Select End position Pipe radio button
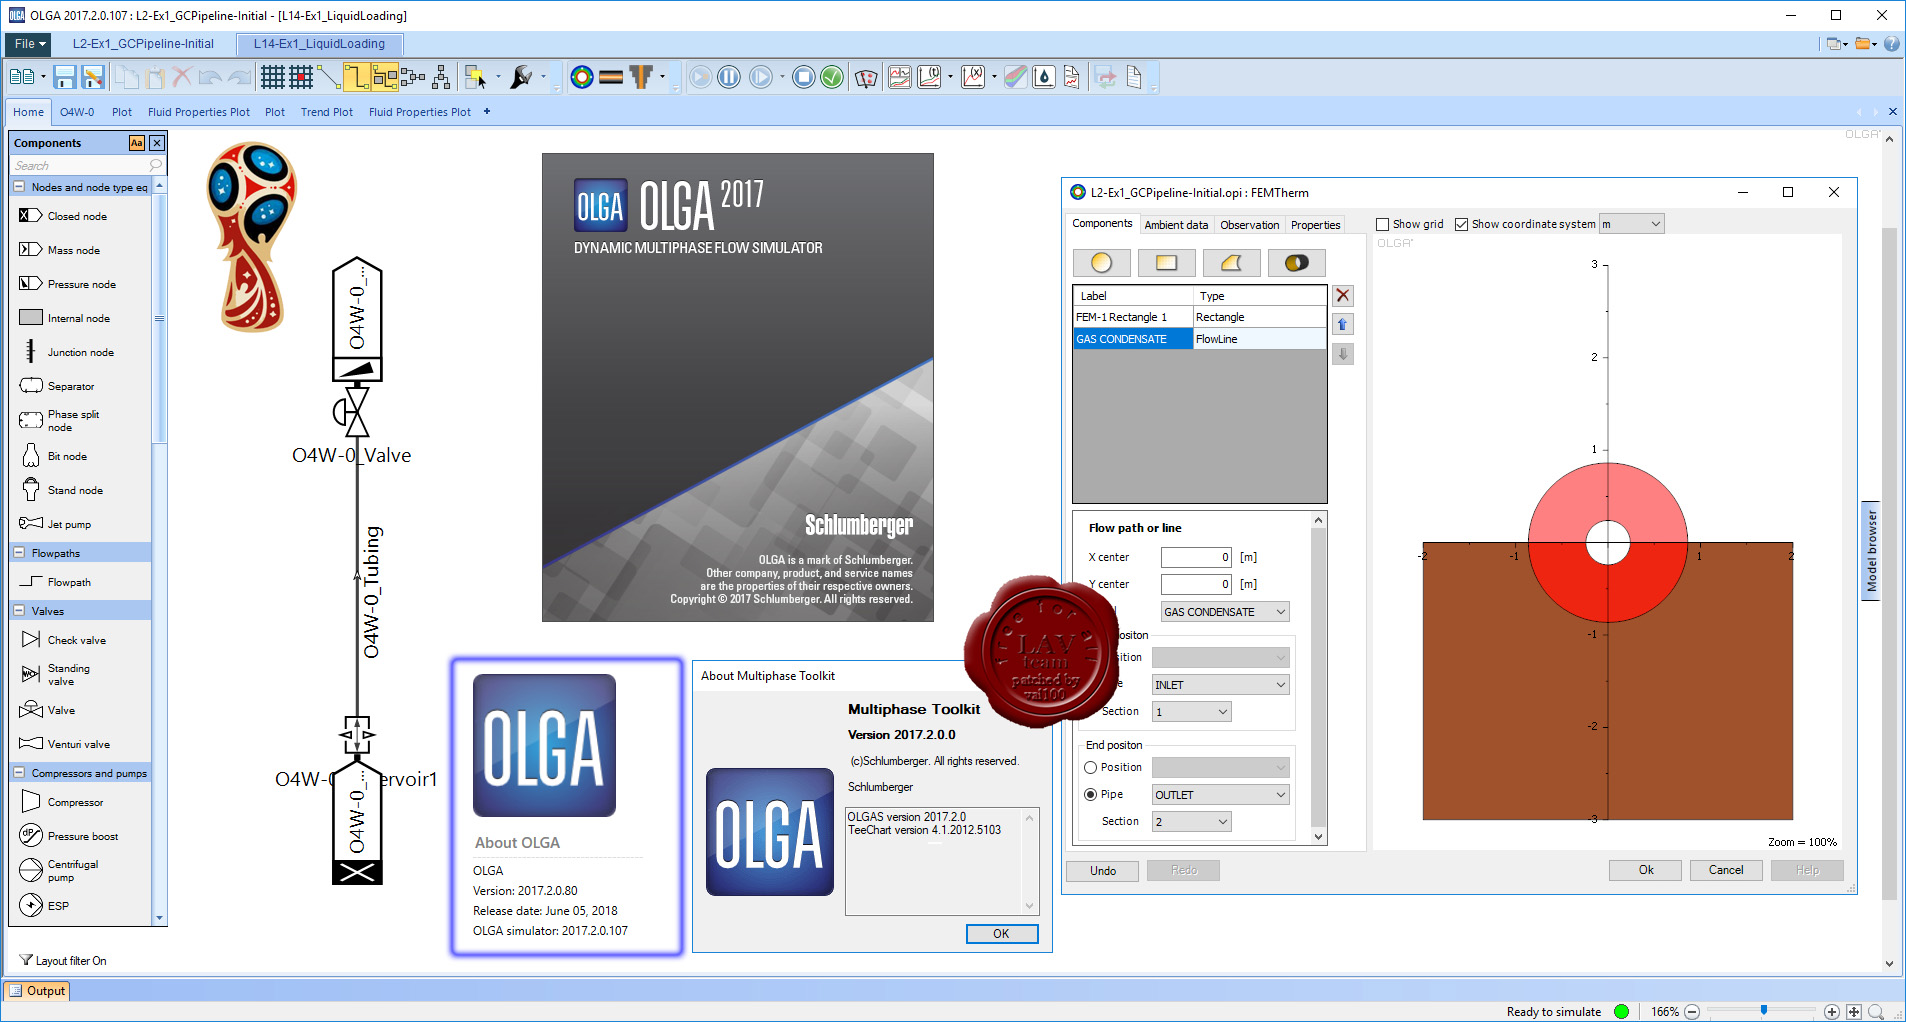 point(1091,795)
